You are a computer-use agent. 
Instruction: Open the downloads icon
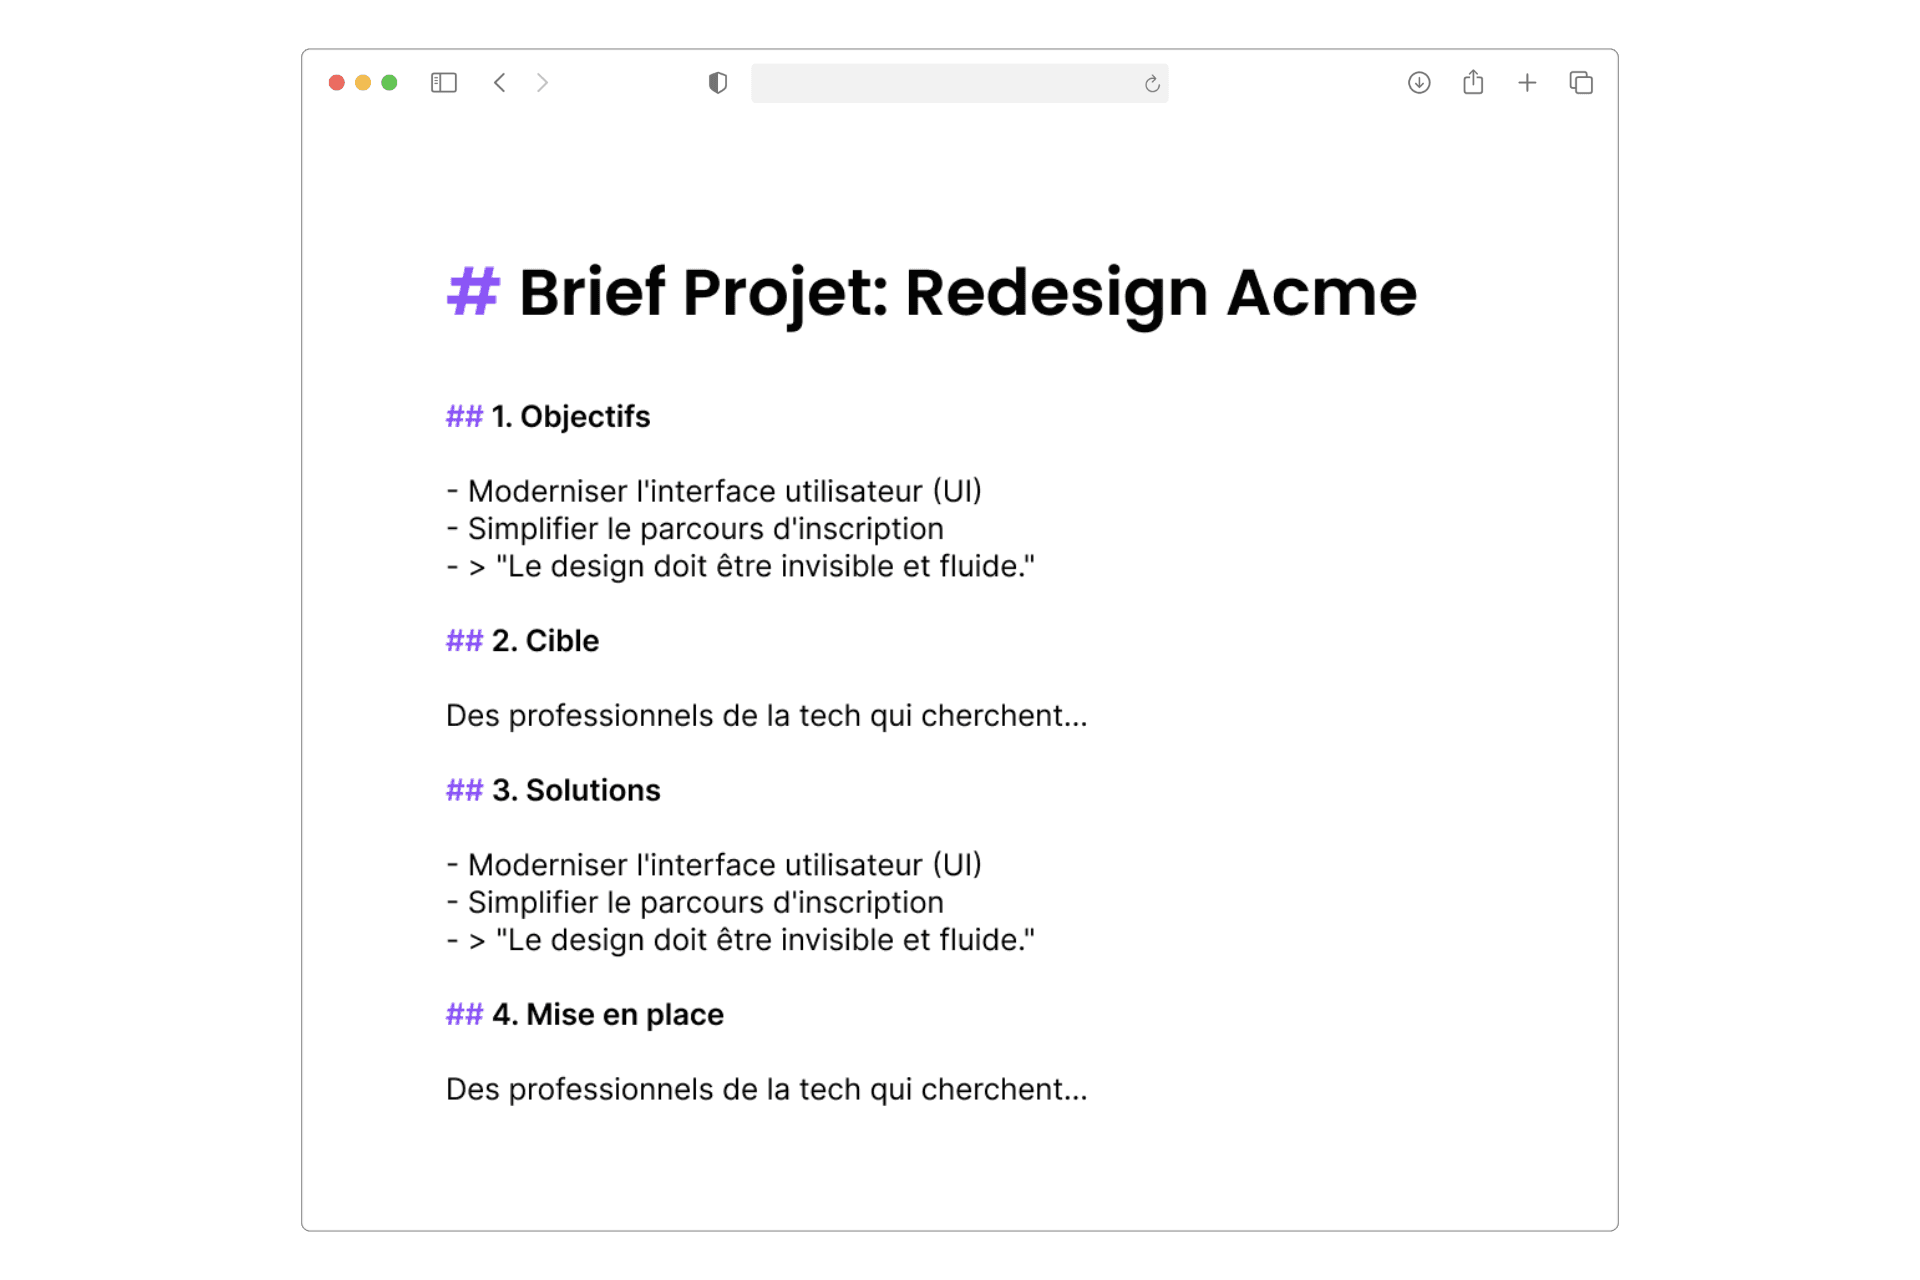[1418, 83]
